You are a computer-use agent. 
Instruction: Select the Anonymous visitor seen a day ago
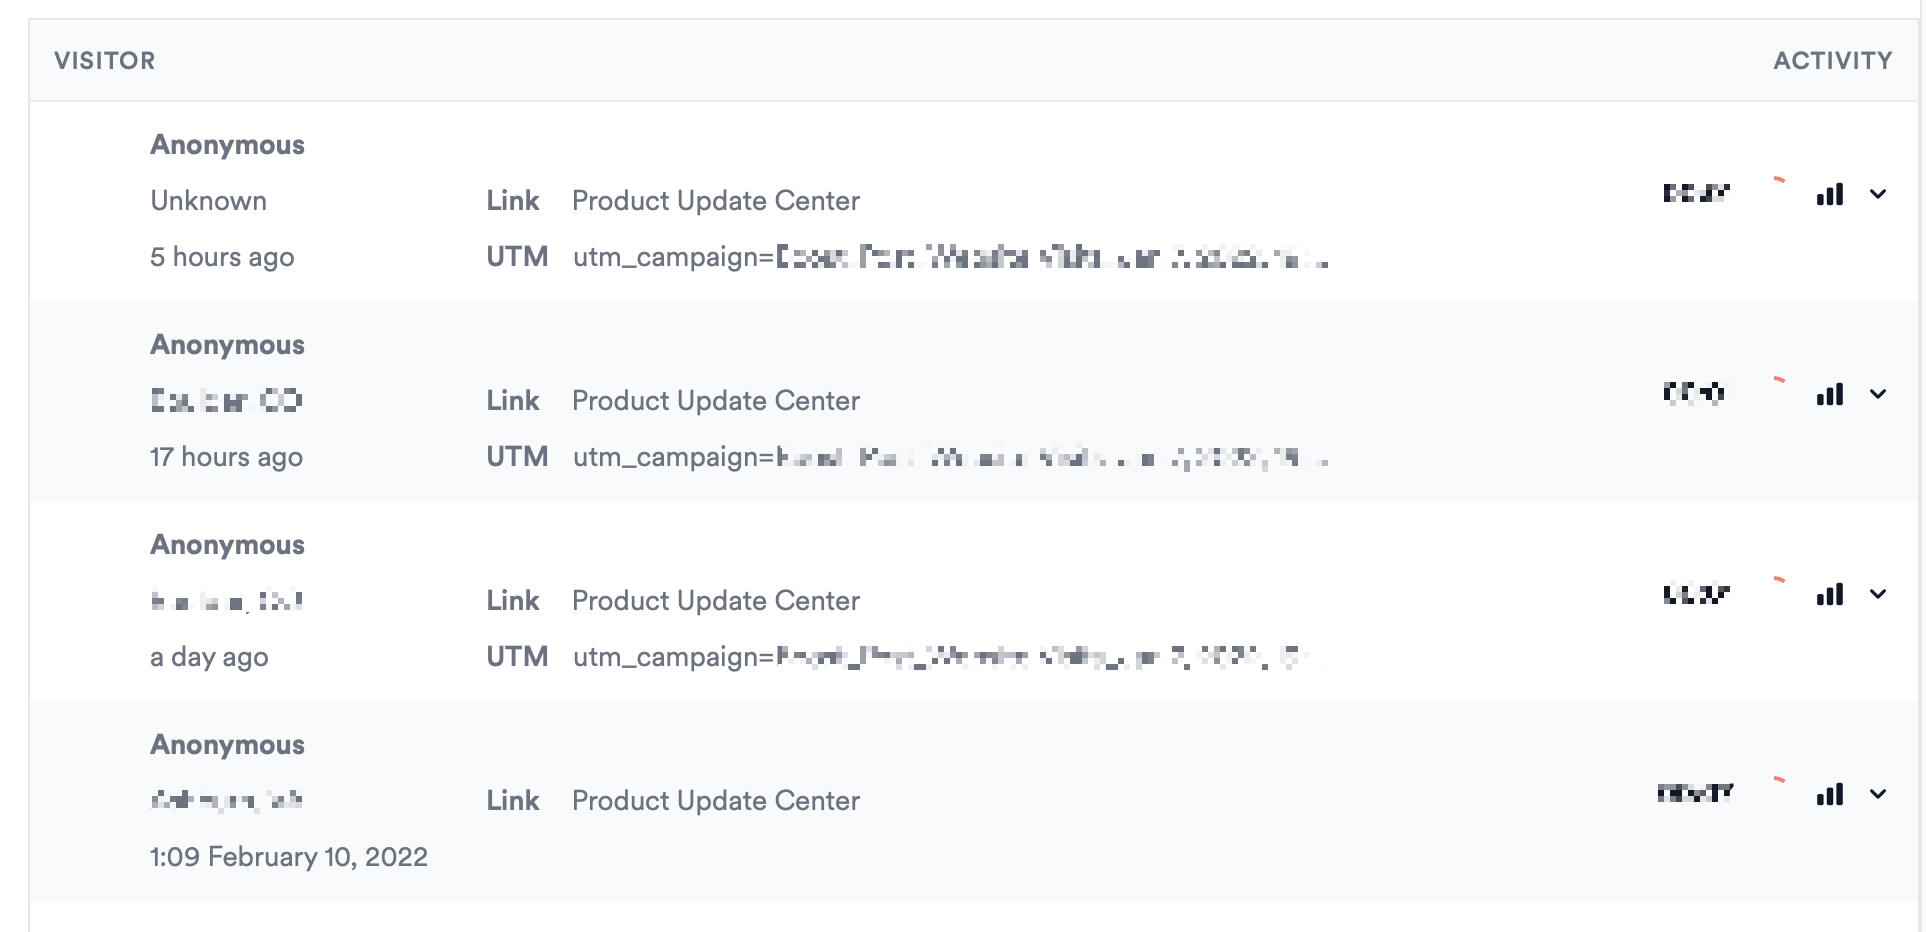pos(227,545)
